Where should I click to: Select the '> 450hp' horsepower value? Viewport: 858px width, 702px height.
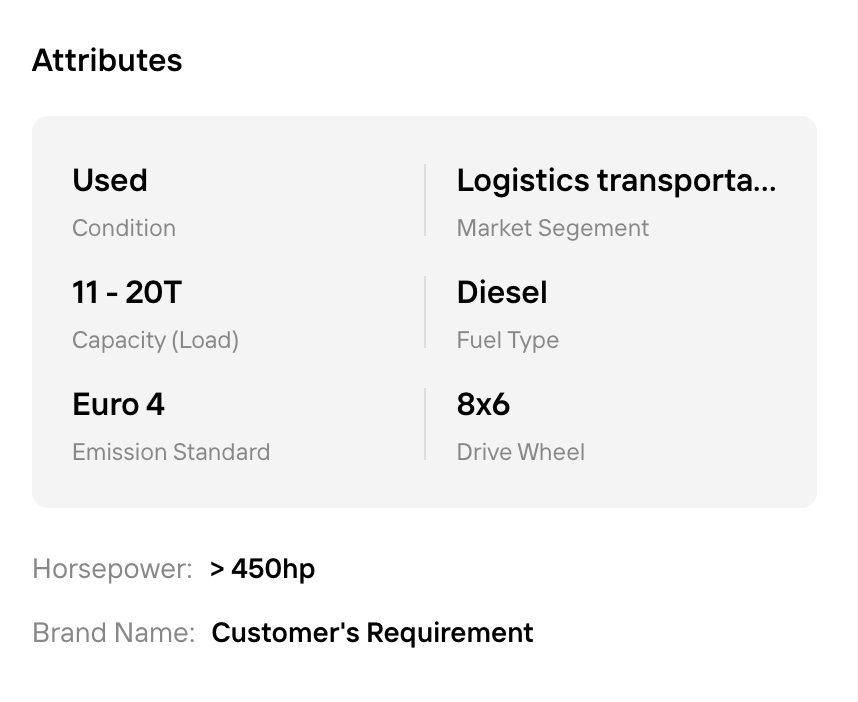tap(263, 569)
